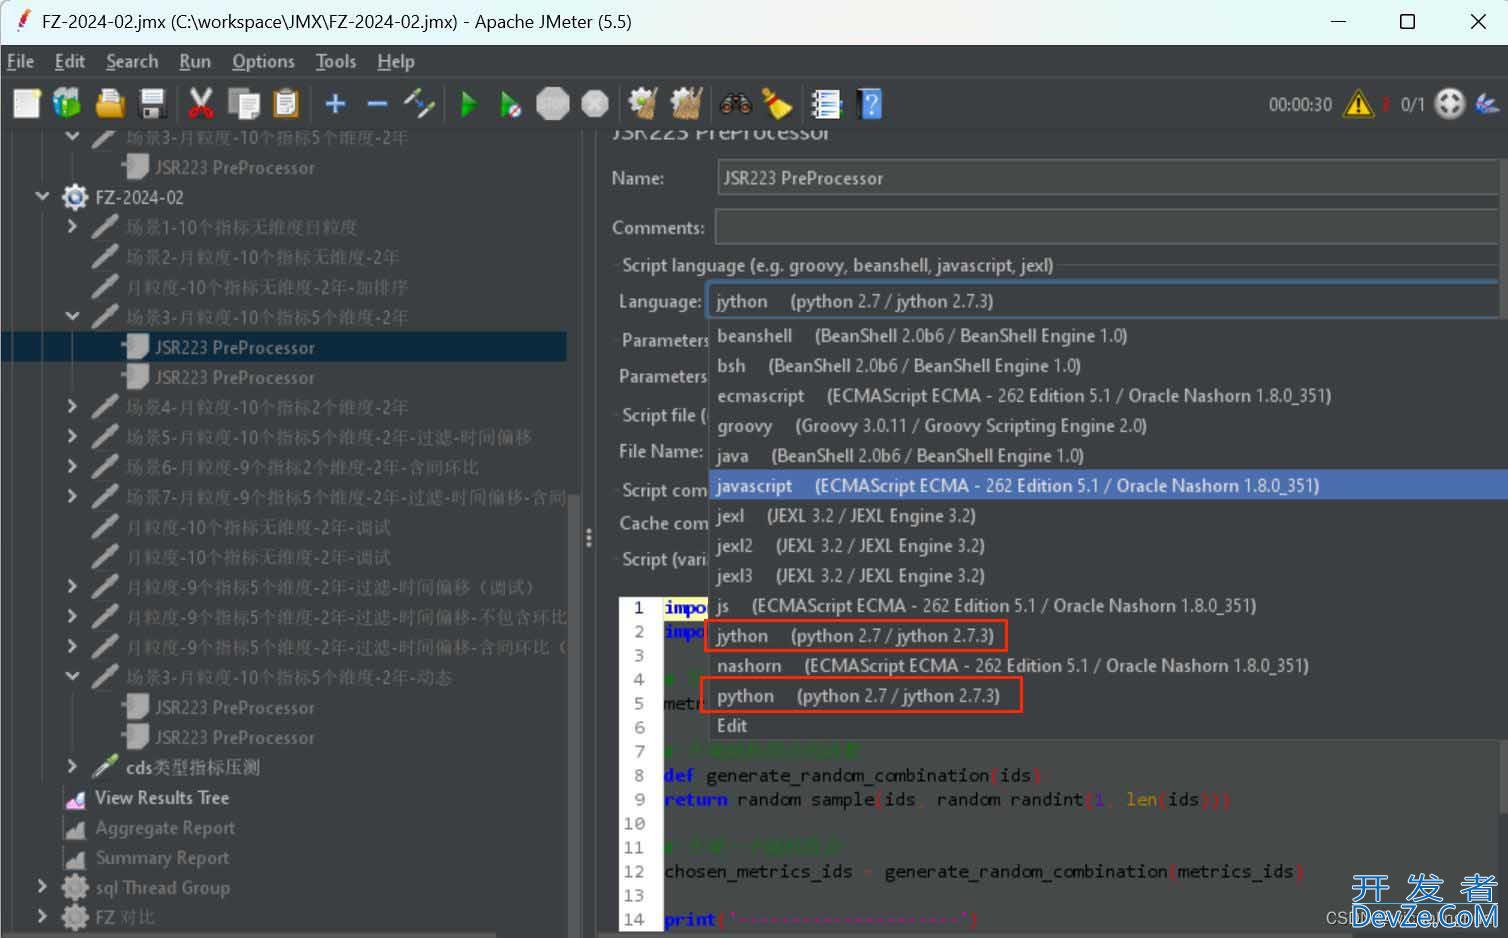Select bsh in the language list

coord(1105,366)
